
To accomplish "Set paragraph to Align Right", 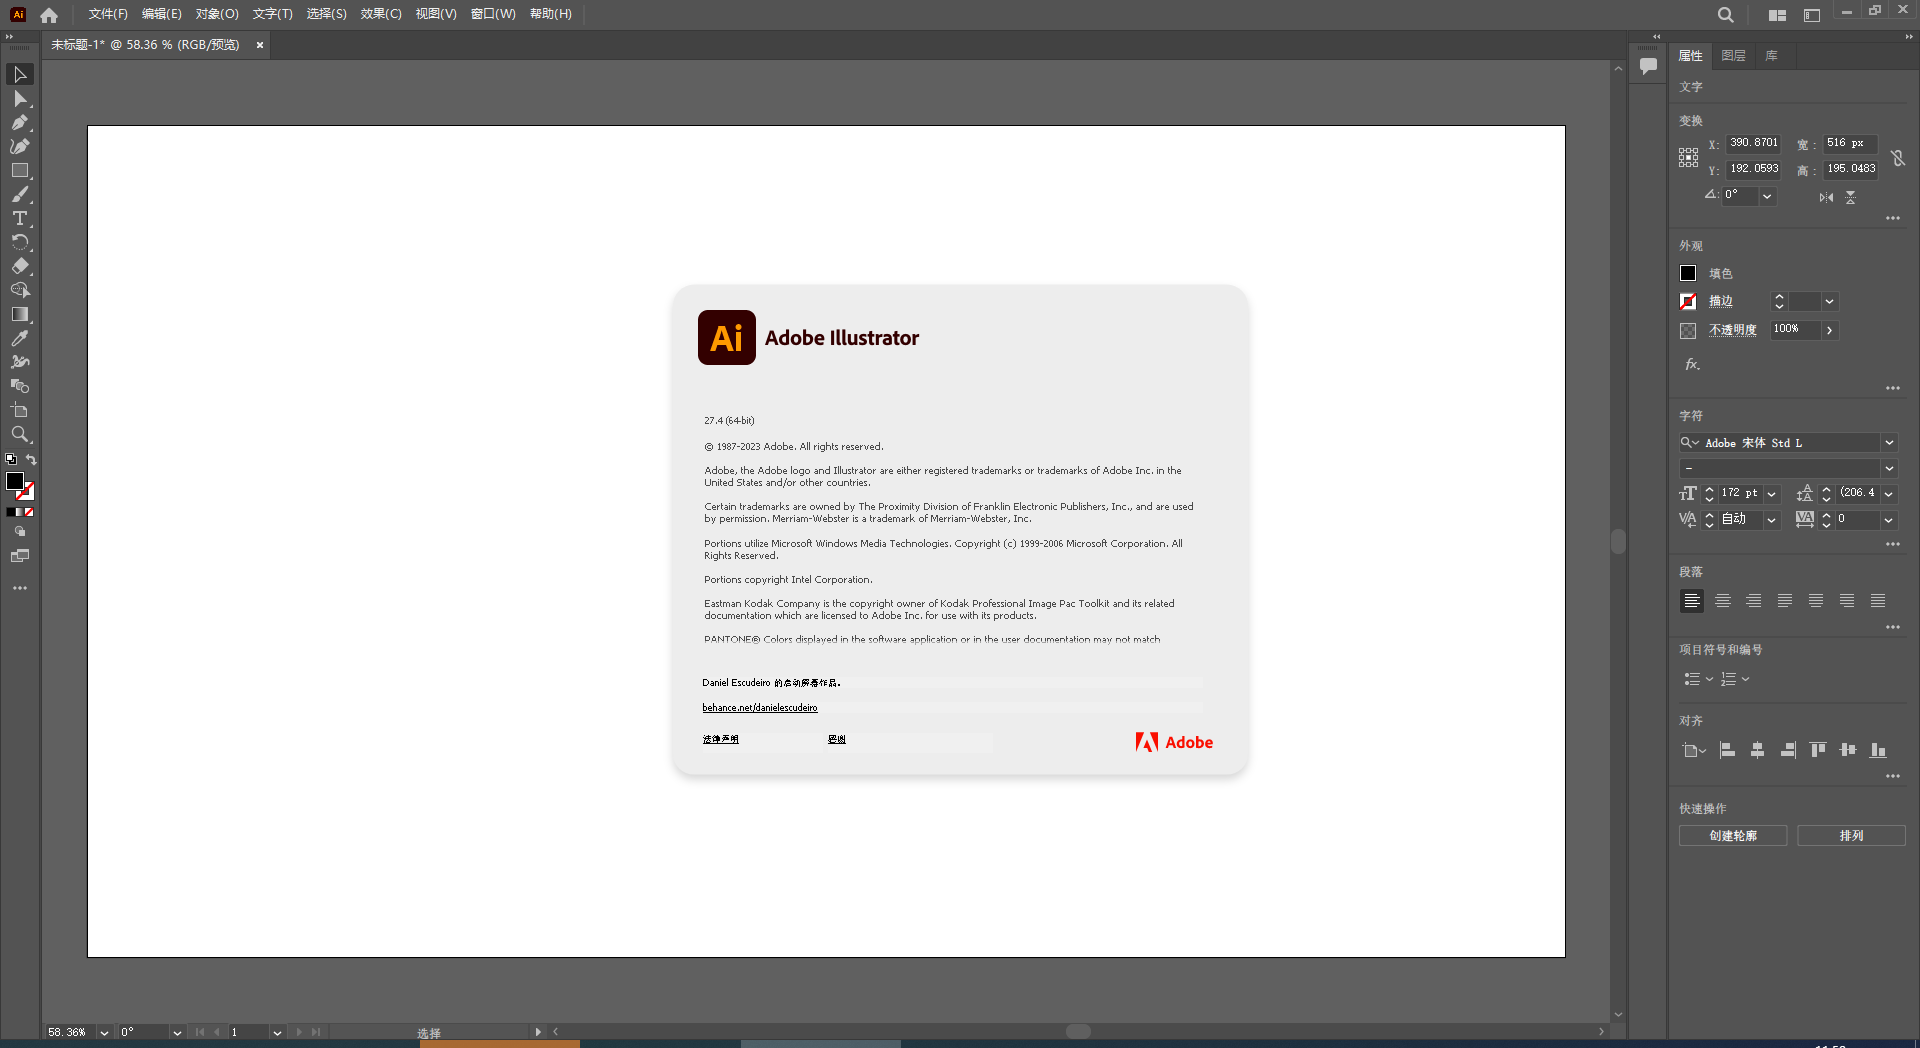I will click(1753, 601).
